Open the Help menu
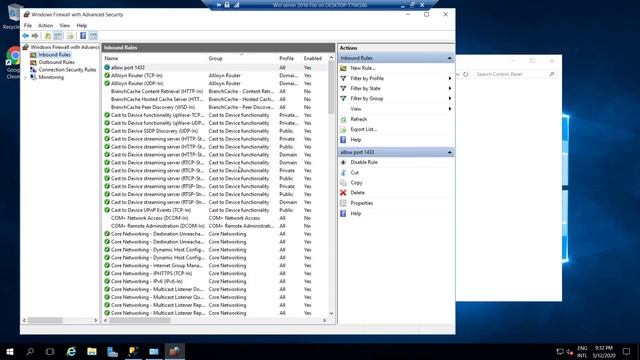This screenshot has width=640, height=360. click(x=82, y=25)
